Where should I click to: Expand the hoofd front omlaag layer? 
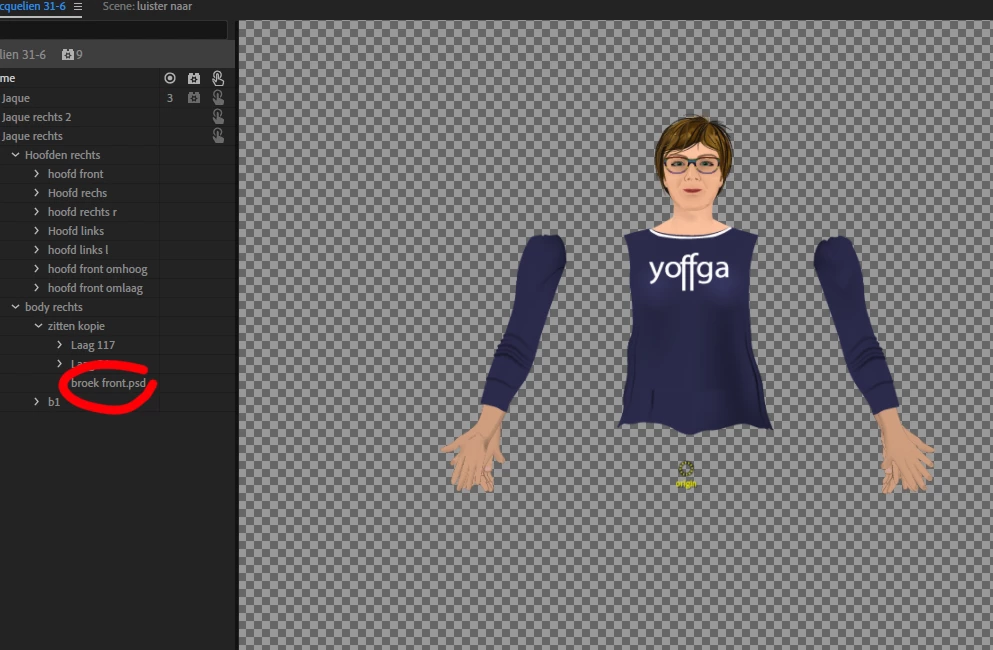(x=36, y=288)
